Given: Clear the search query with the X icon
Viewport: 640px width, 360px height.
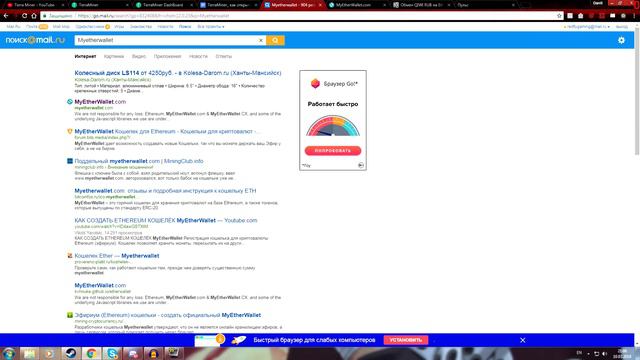Looking at the screenshot, I should click(260, 40).
